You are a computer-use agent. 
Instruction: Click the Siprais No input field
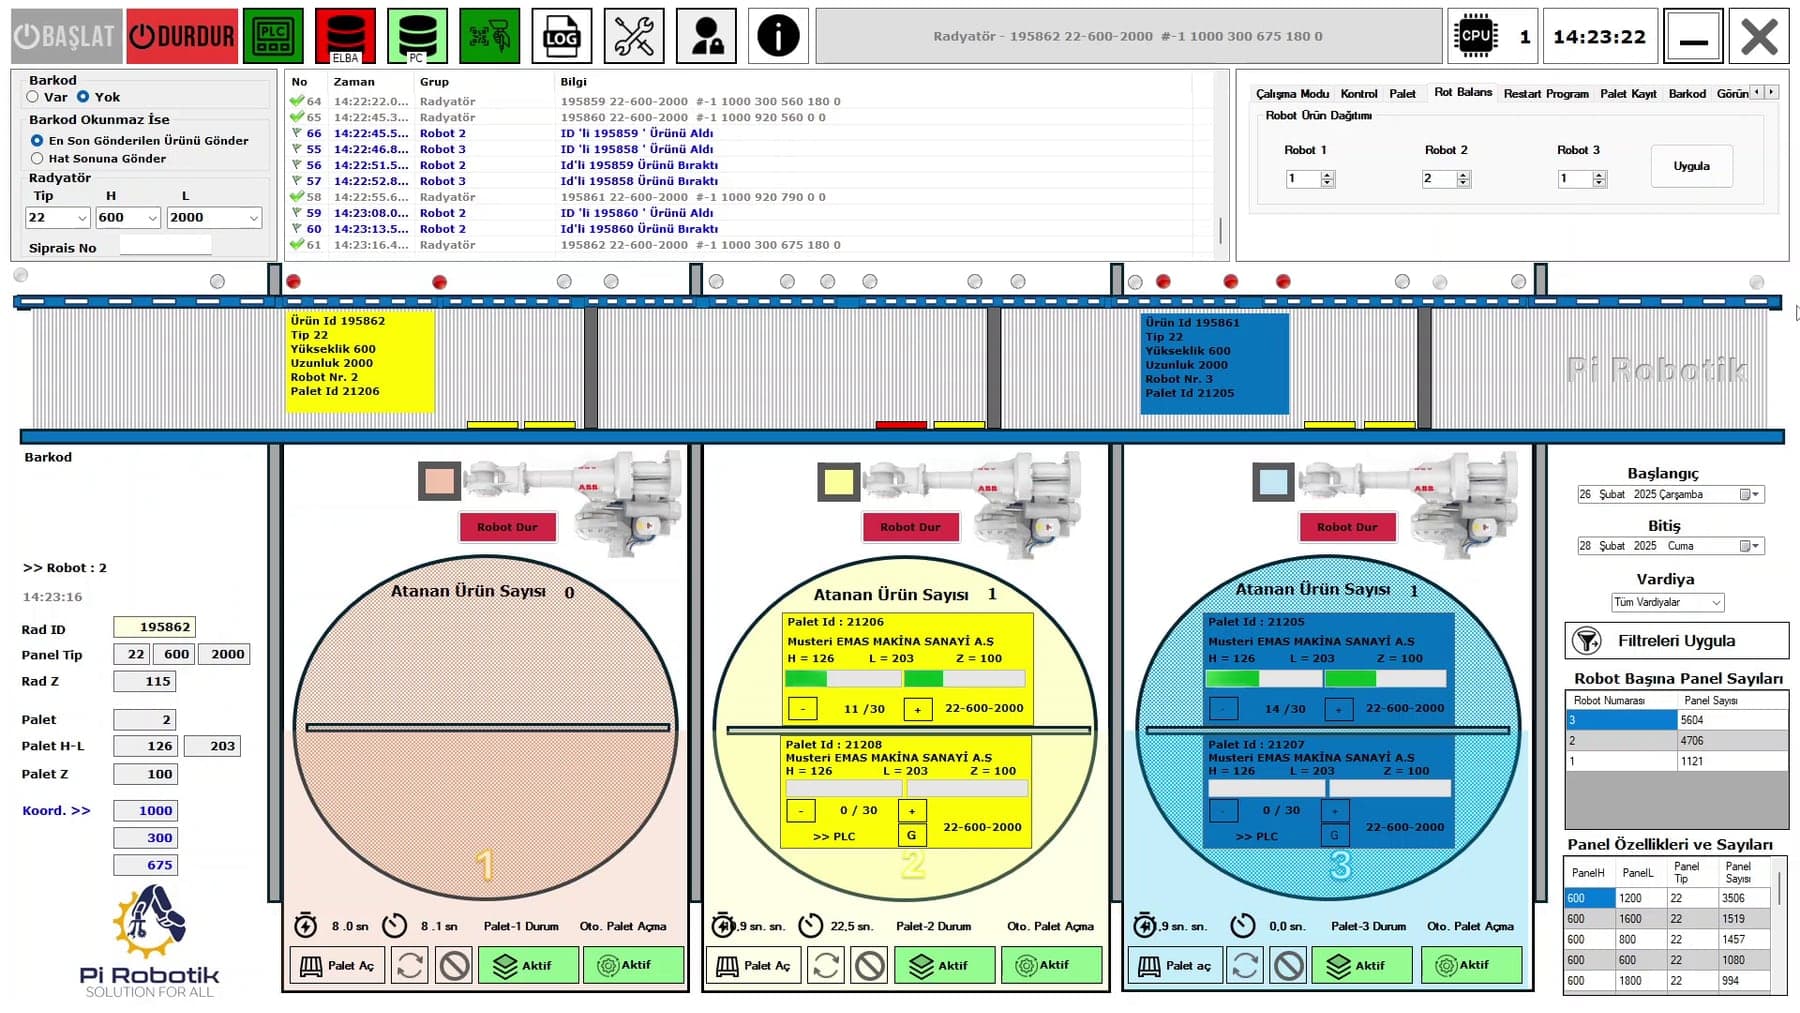(x=165, y=245)
